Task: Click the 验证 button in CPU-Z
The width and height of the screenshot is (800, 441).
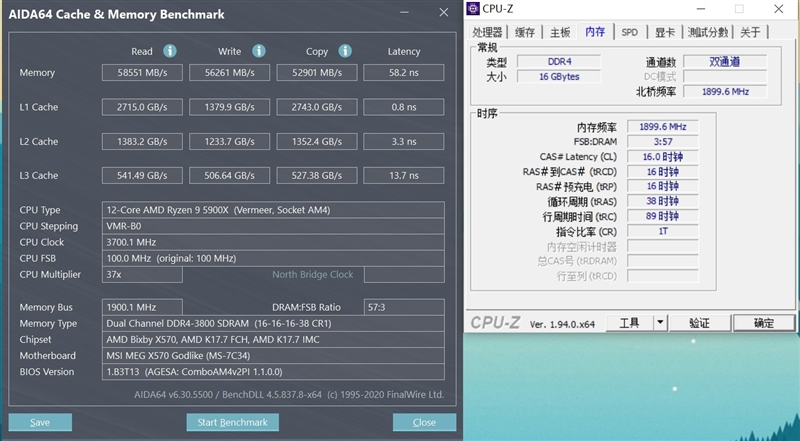Action: tap(699, 323)
